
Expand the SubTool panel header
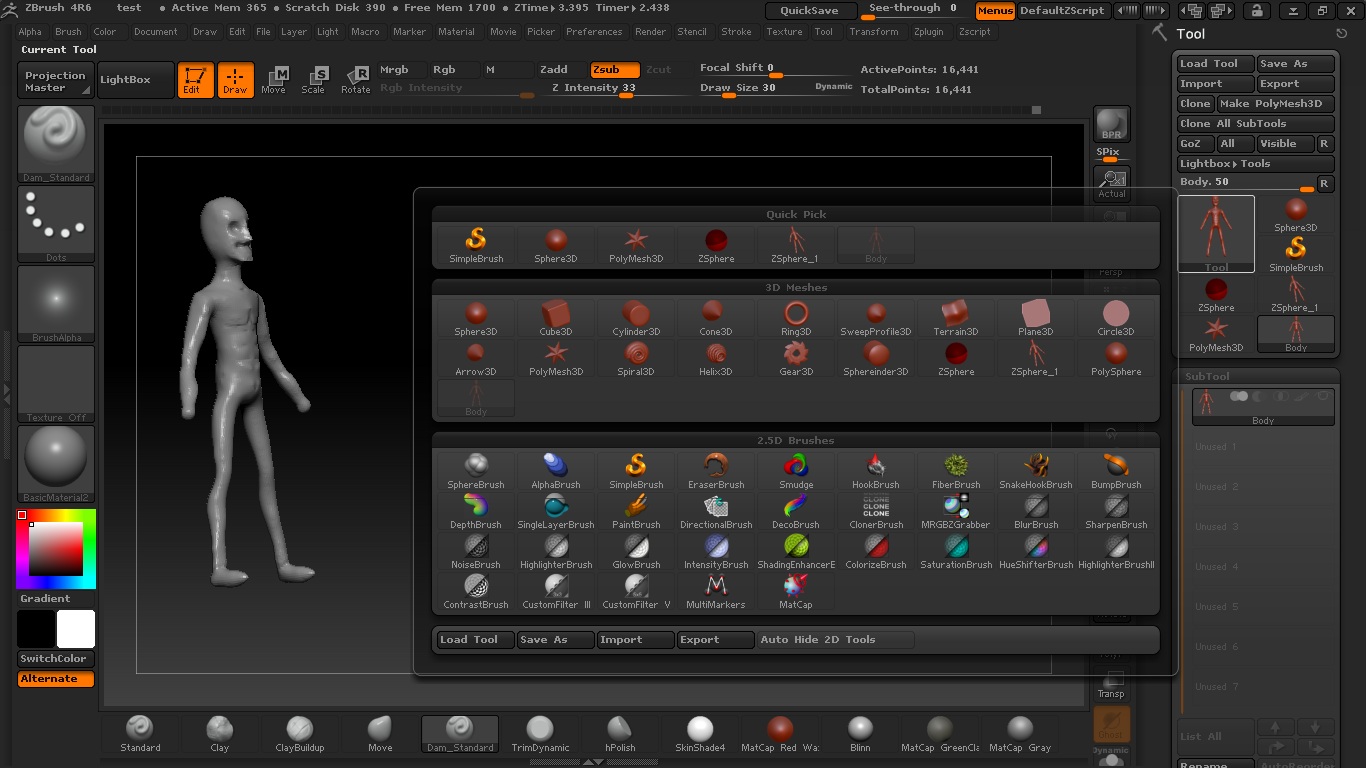(1255, 376)
